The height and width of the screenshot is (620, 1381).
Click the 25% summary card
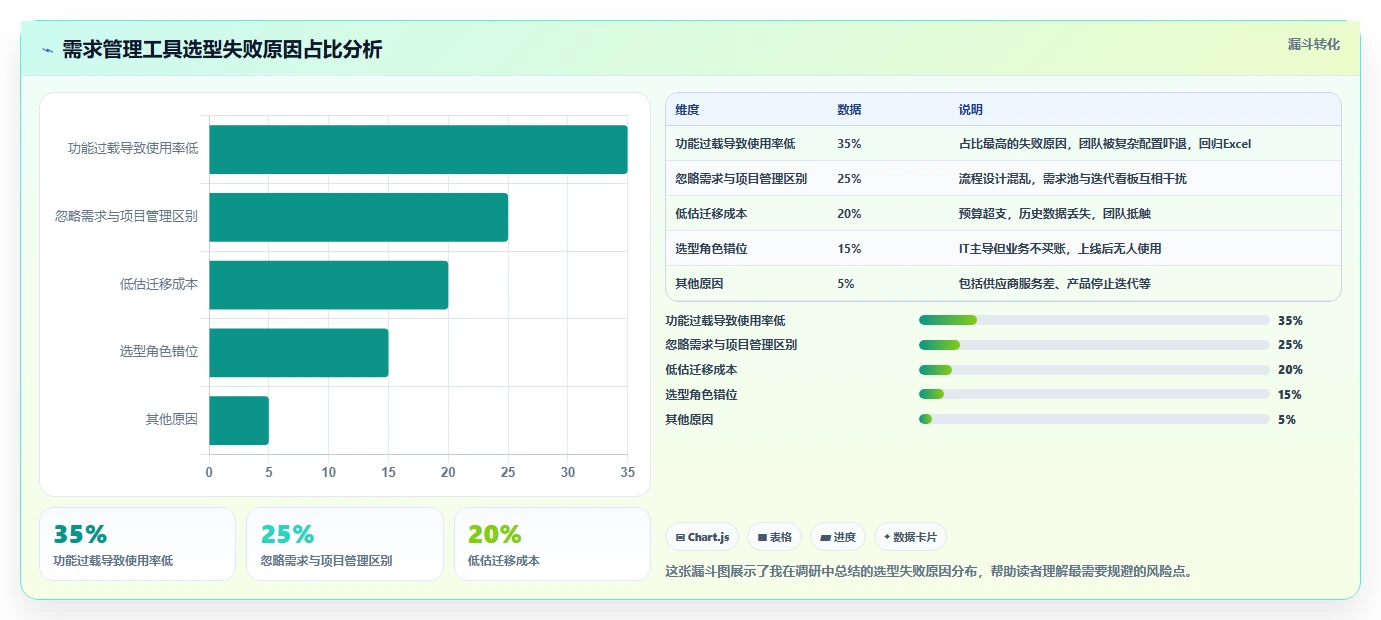[344, 544]
